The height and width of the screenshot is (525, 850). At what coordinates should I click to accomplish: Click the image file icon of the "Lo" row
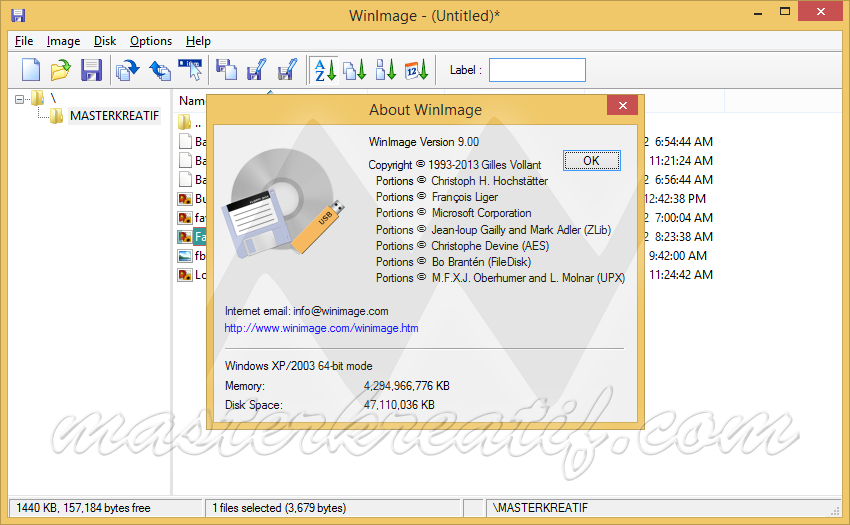pos(185,274)
